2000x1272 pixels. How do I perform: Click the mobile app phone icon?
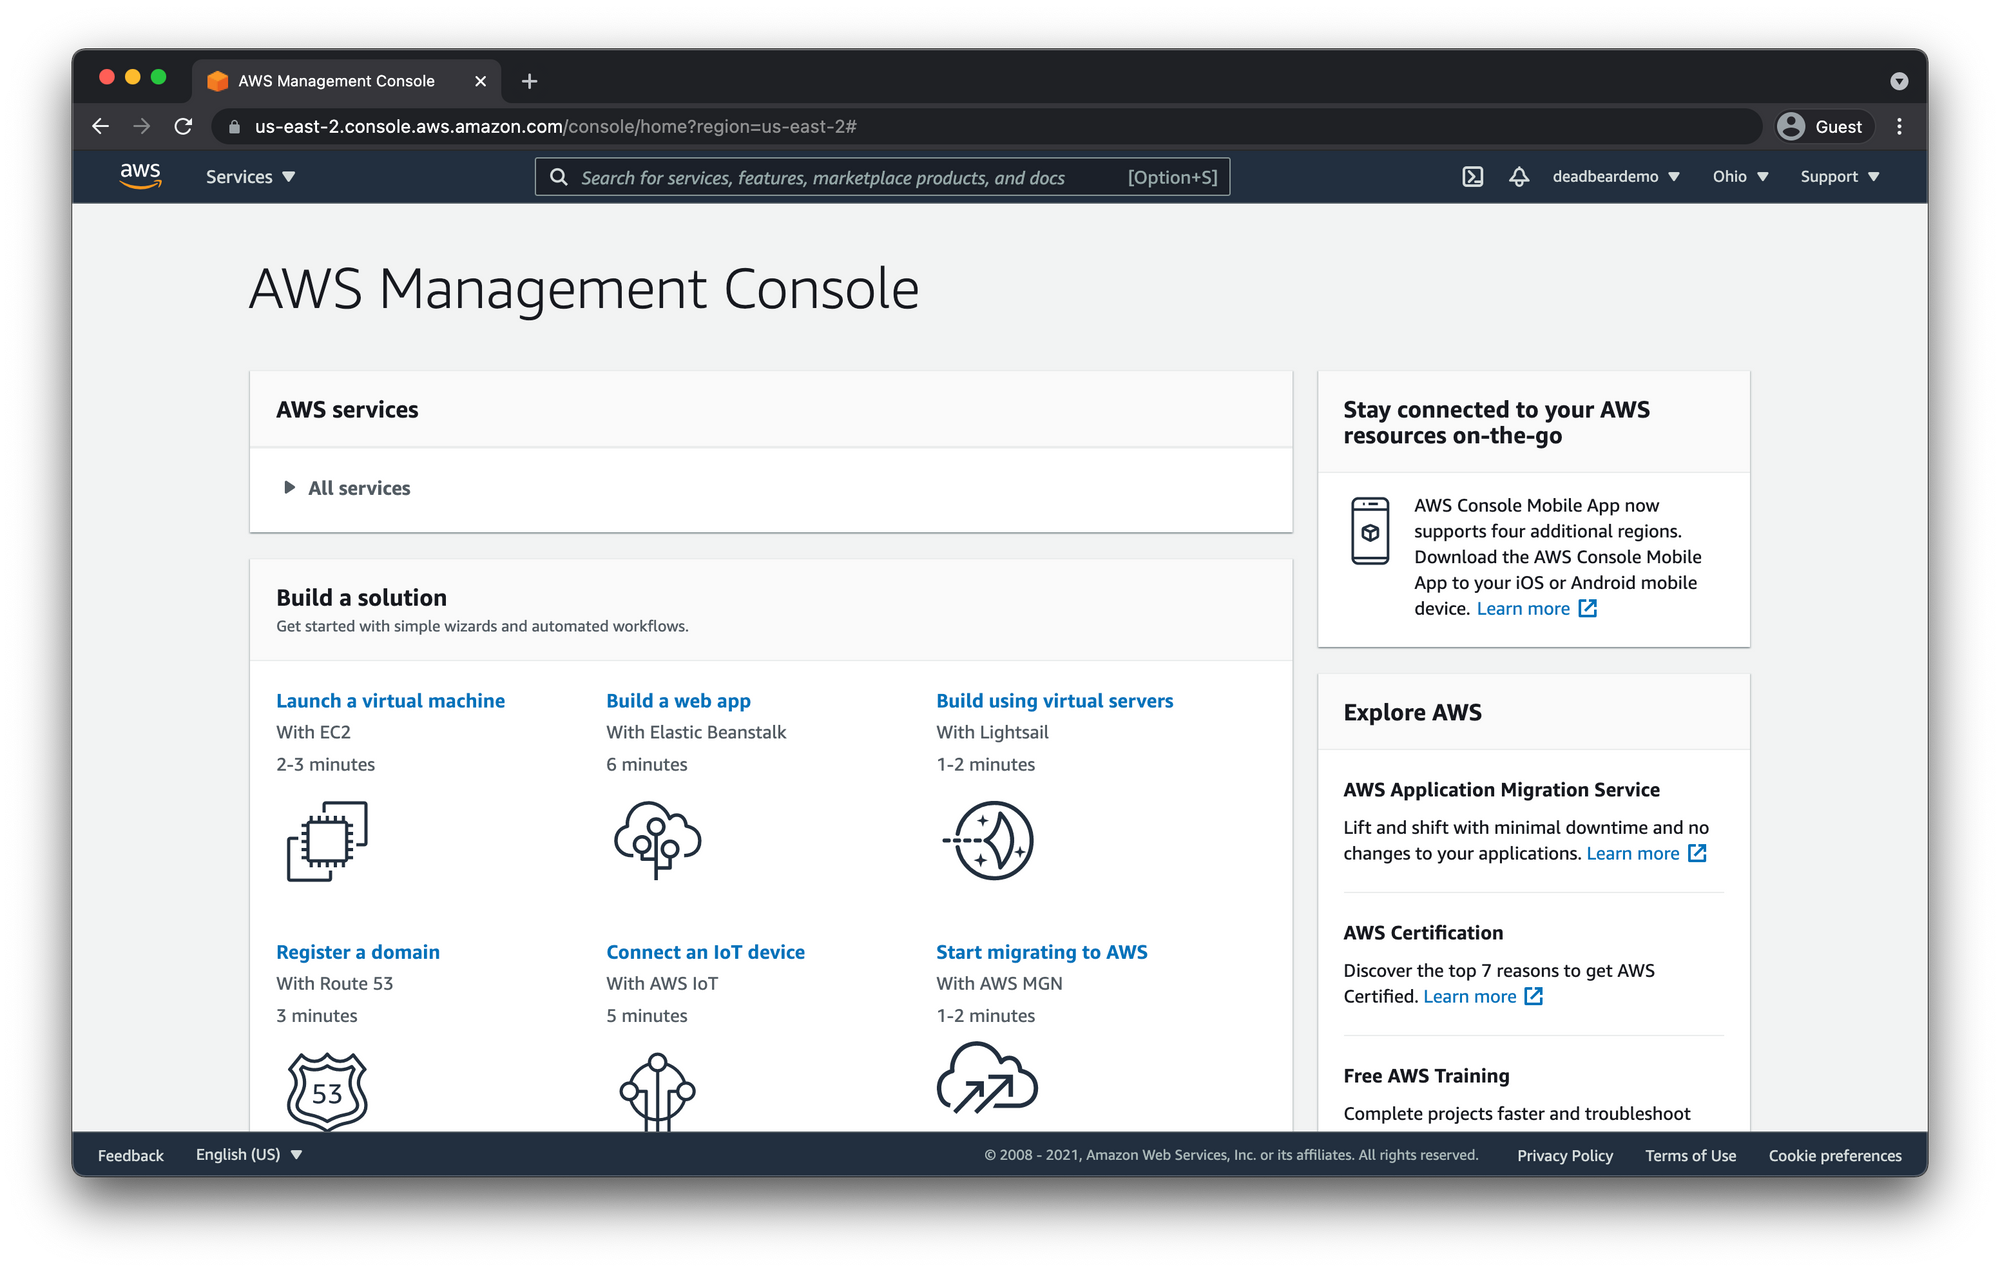pos(1370,531)
